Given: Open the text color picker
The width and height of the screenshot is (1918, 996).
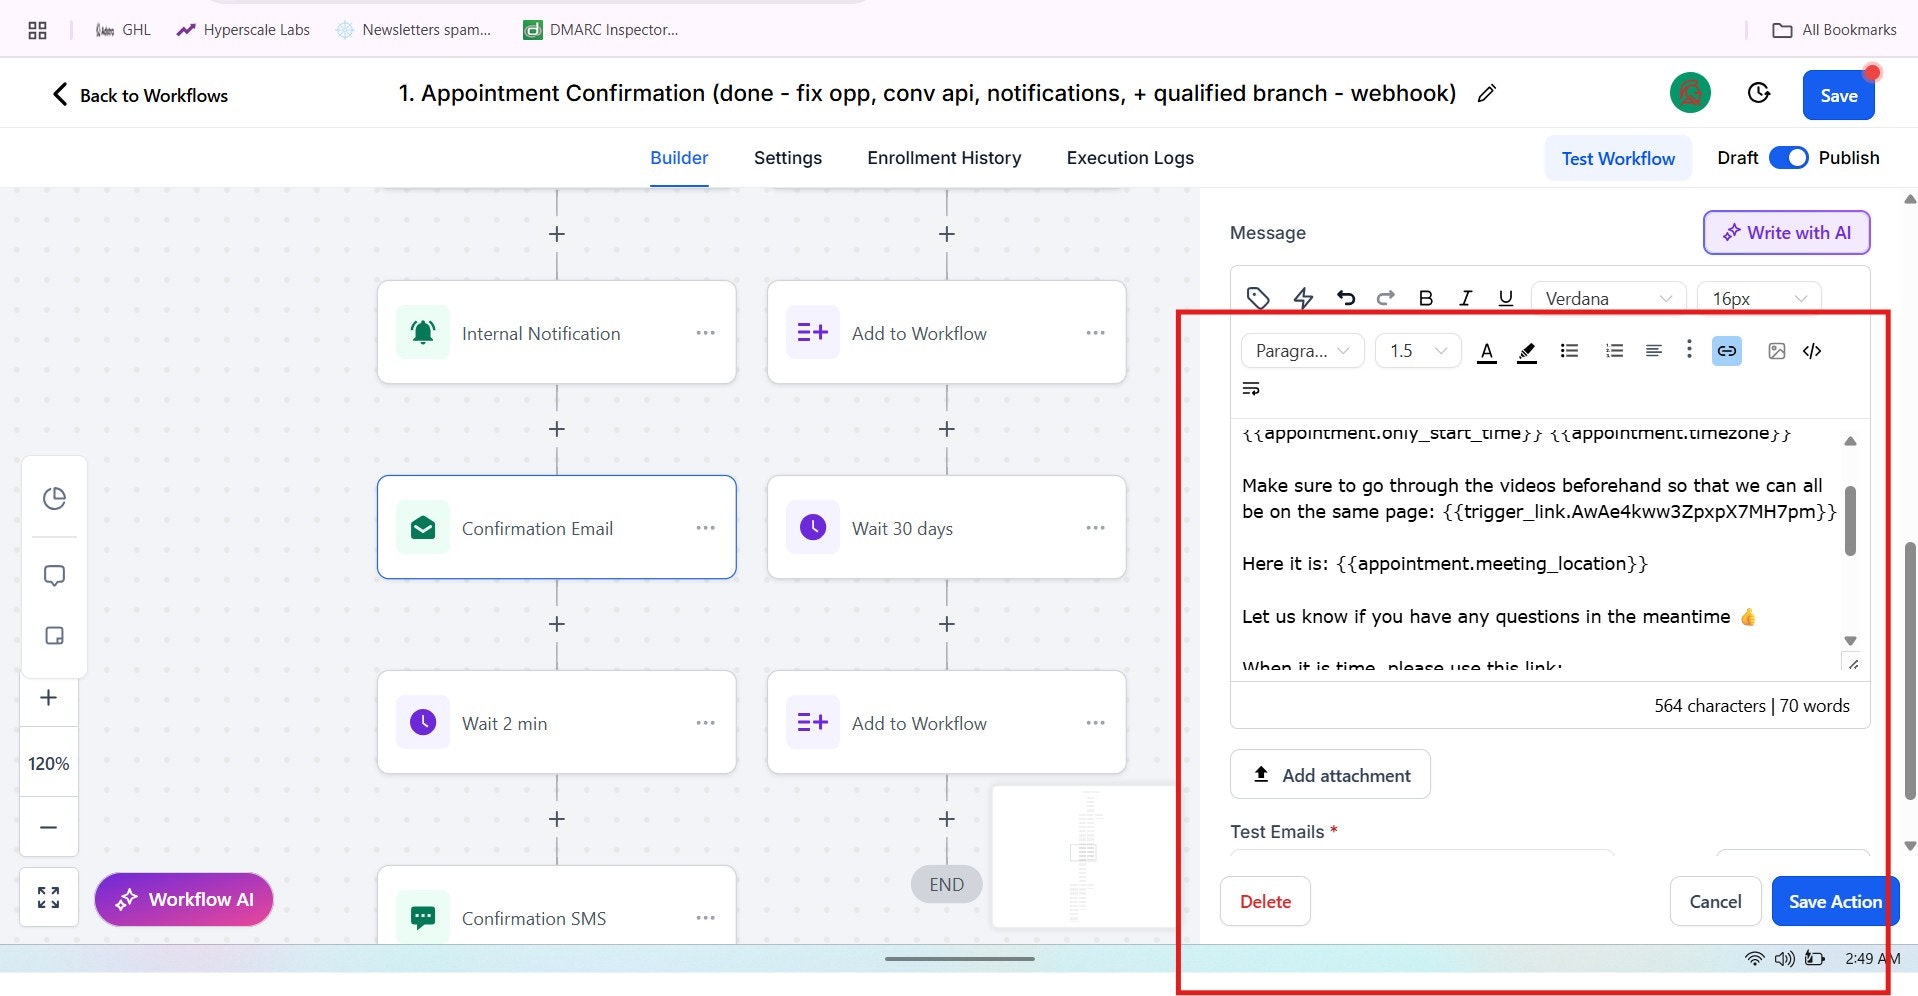Looking at the screenshot, I should coord(1487,351).
